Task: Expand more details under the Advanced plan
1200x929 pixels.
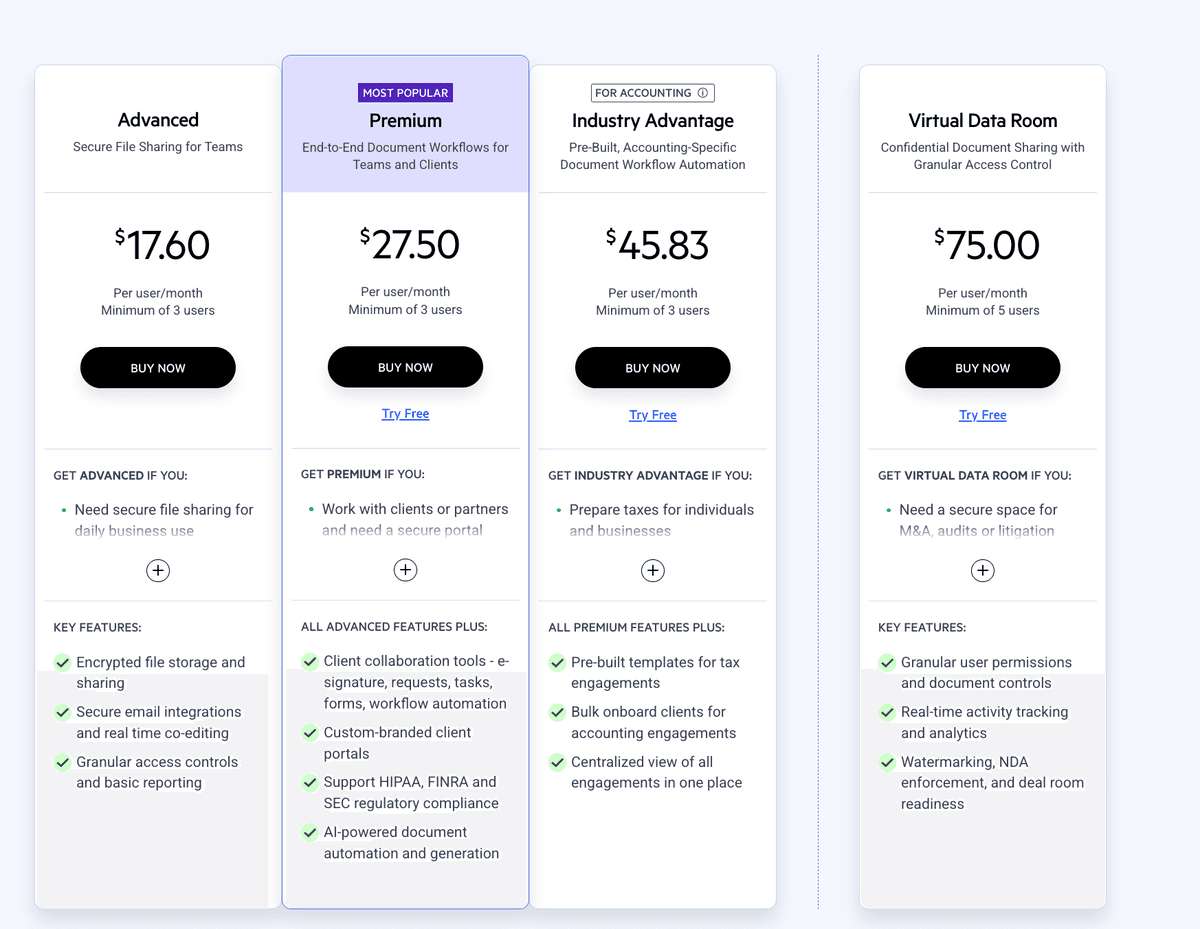Action: point(157,570)
